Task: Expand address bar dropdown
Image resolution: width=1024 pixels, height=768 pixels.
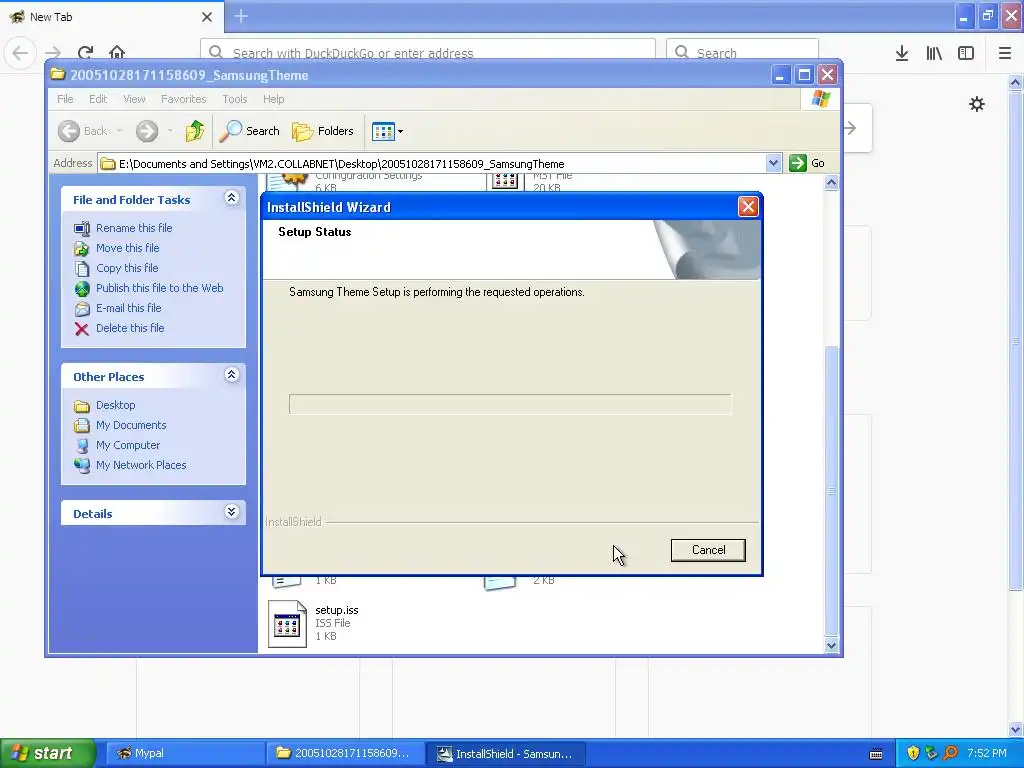Action: coord(773,163)
